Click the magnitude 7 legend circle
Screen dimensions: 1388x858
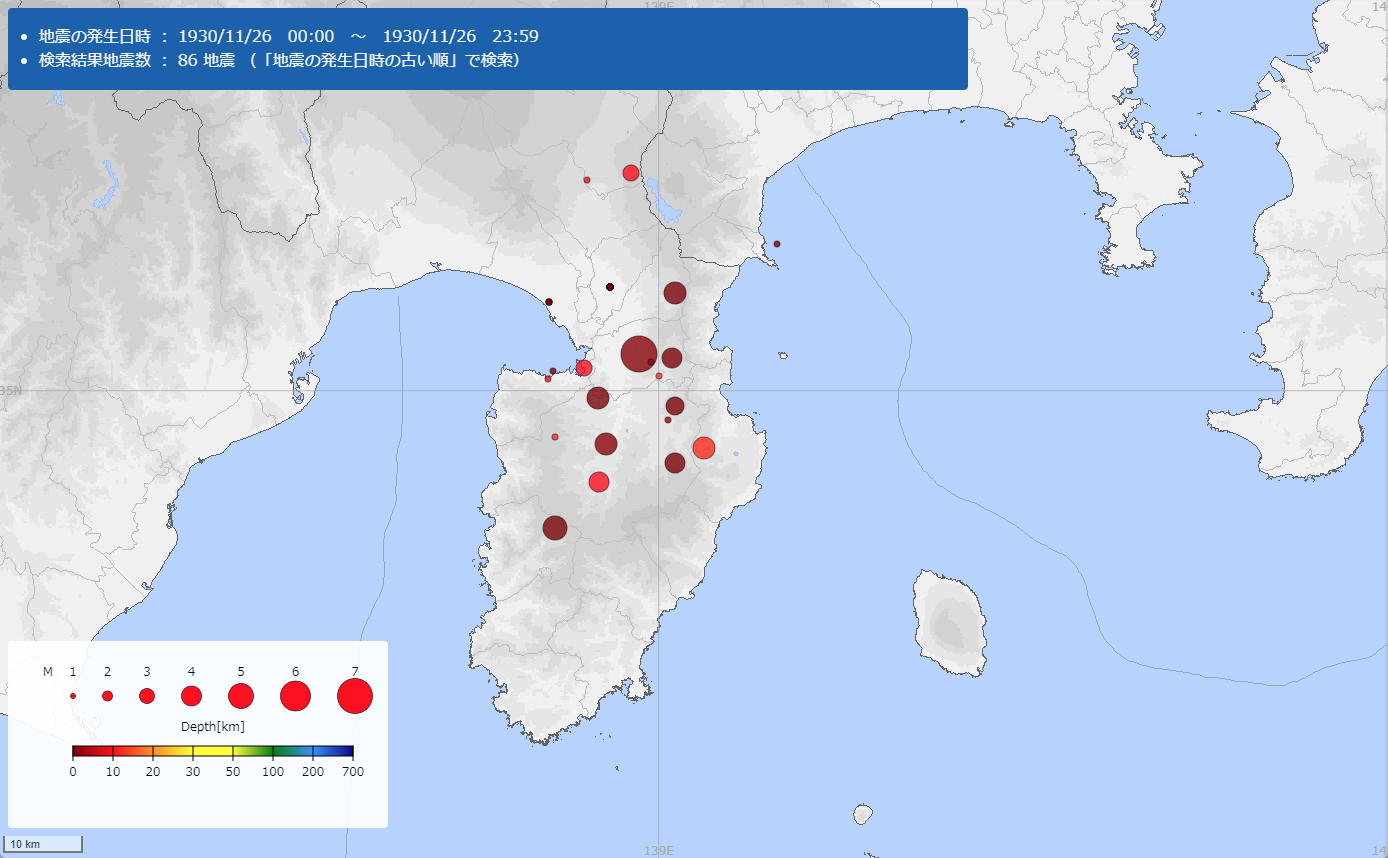355,696
